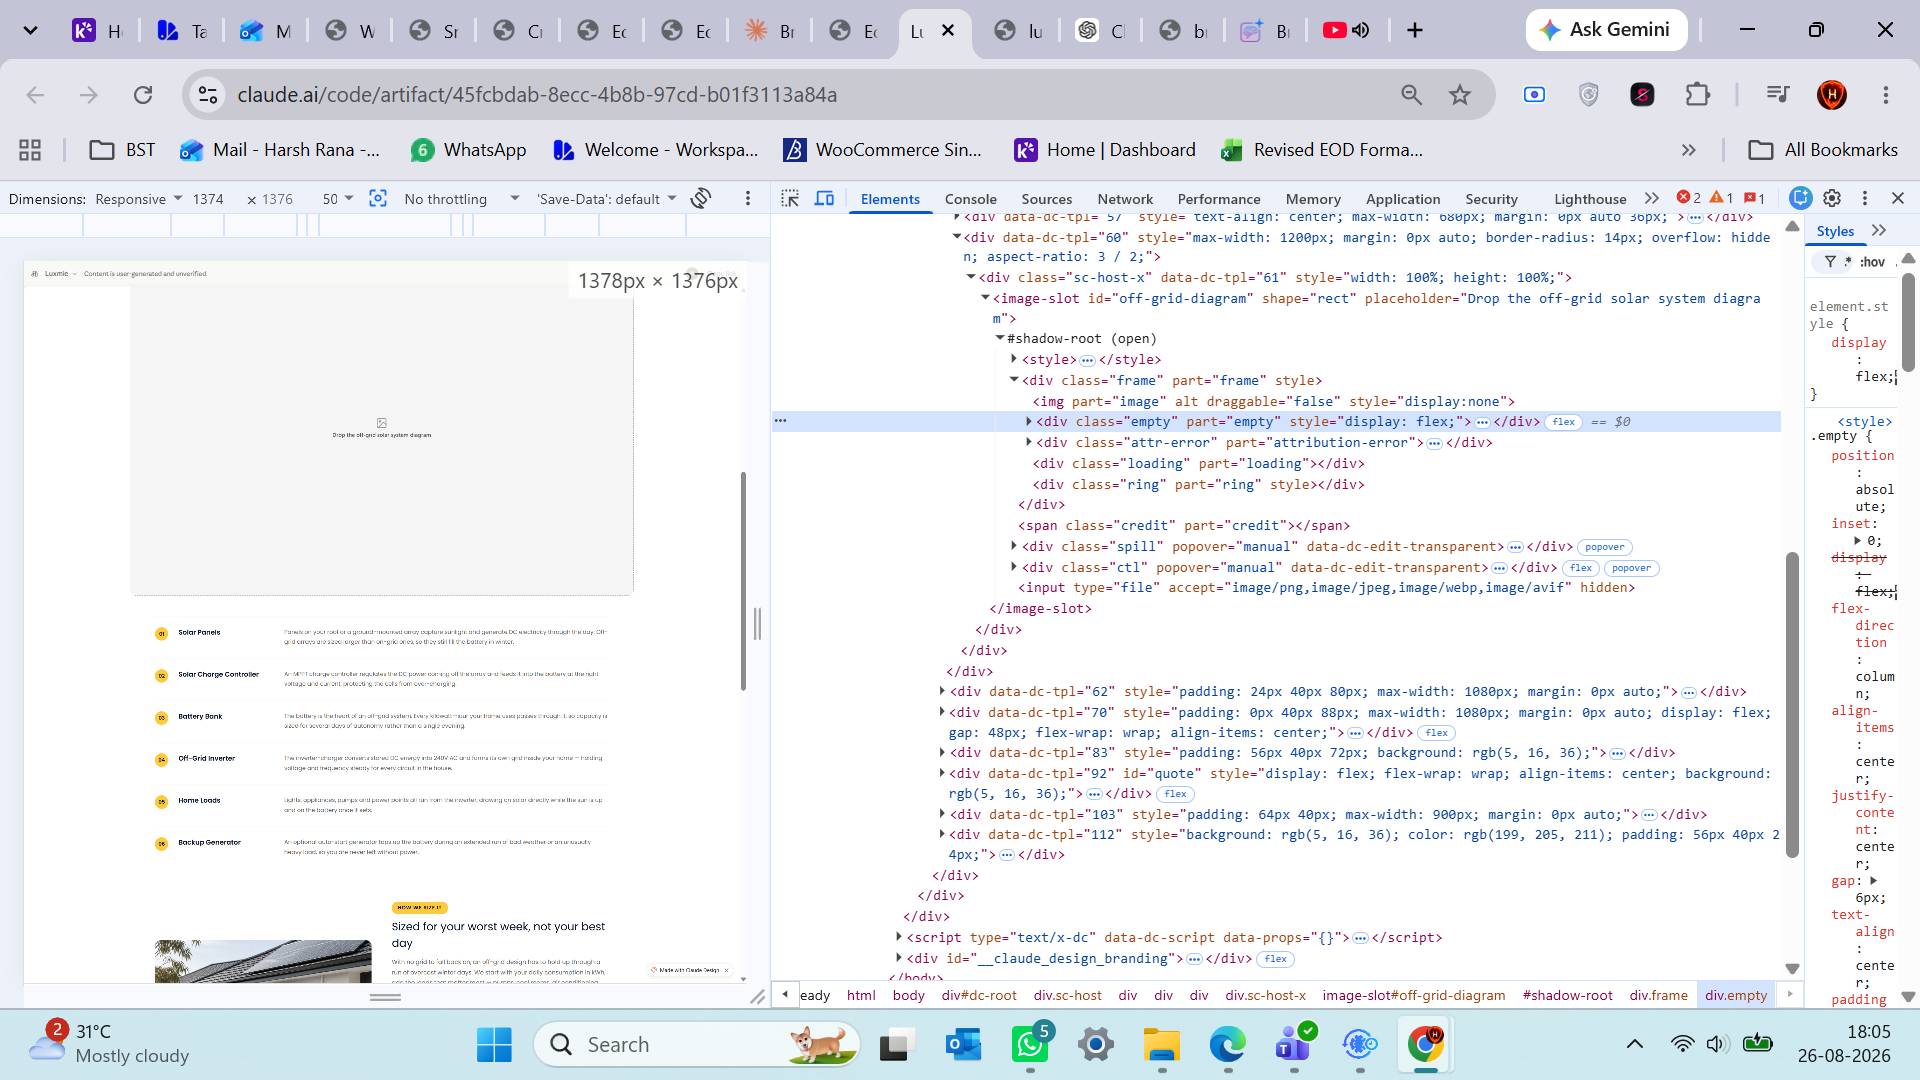1920x1080 pixels.
Task: Toggle the device toolbar icon
Action: click(824, 198)
